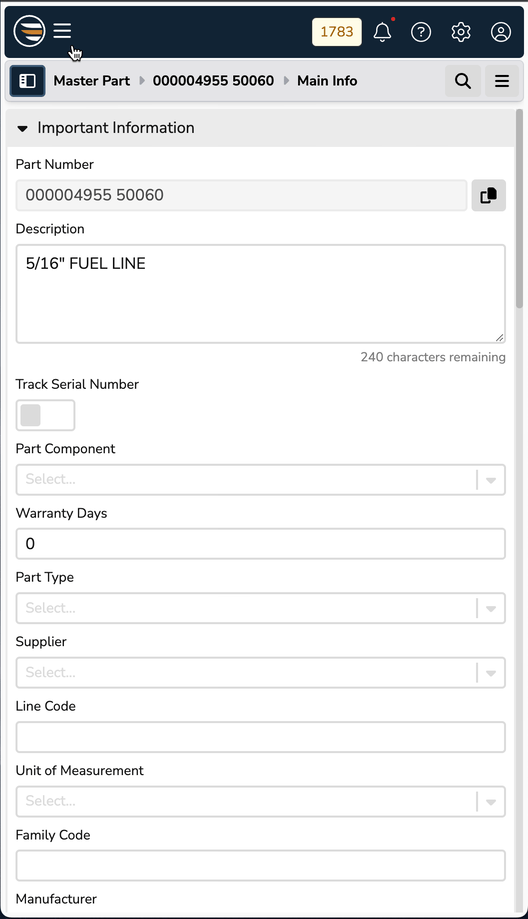Toggle the sidebar panel icon

tap(28, 81)
